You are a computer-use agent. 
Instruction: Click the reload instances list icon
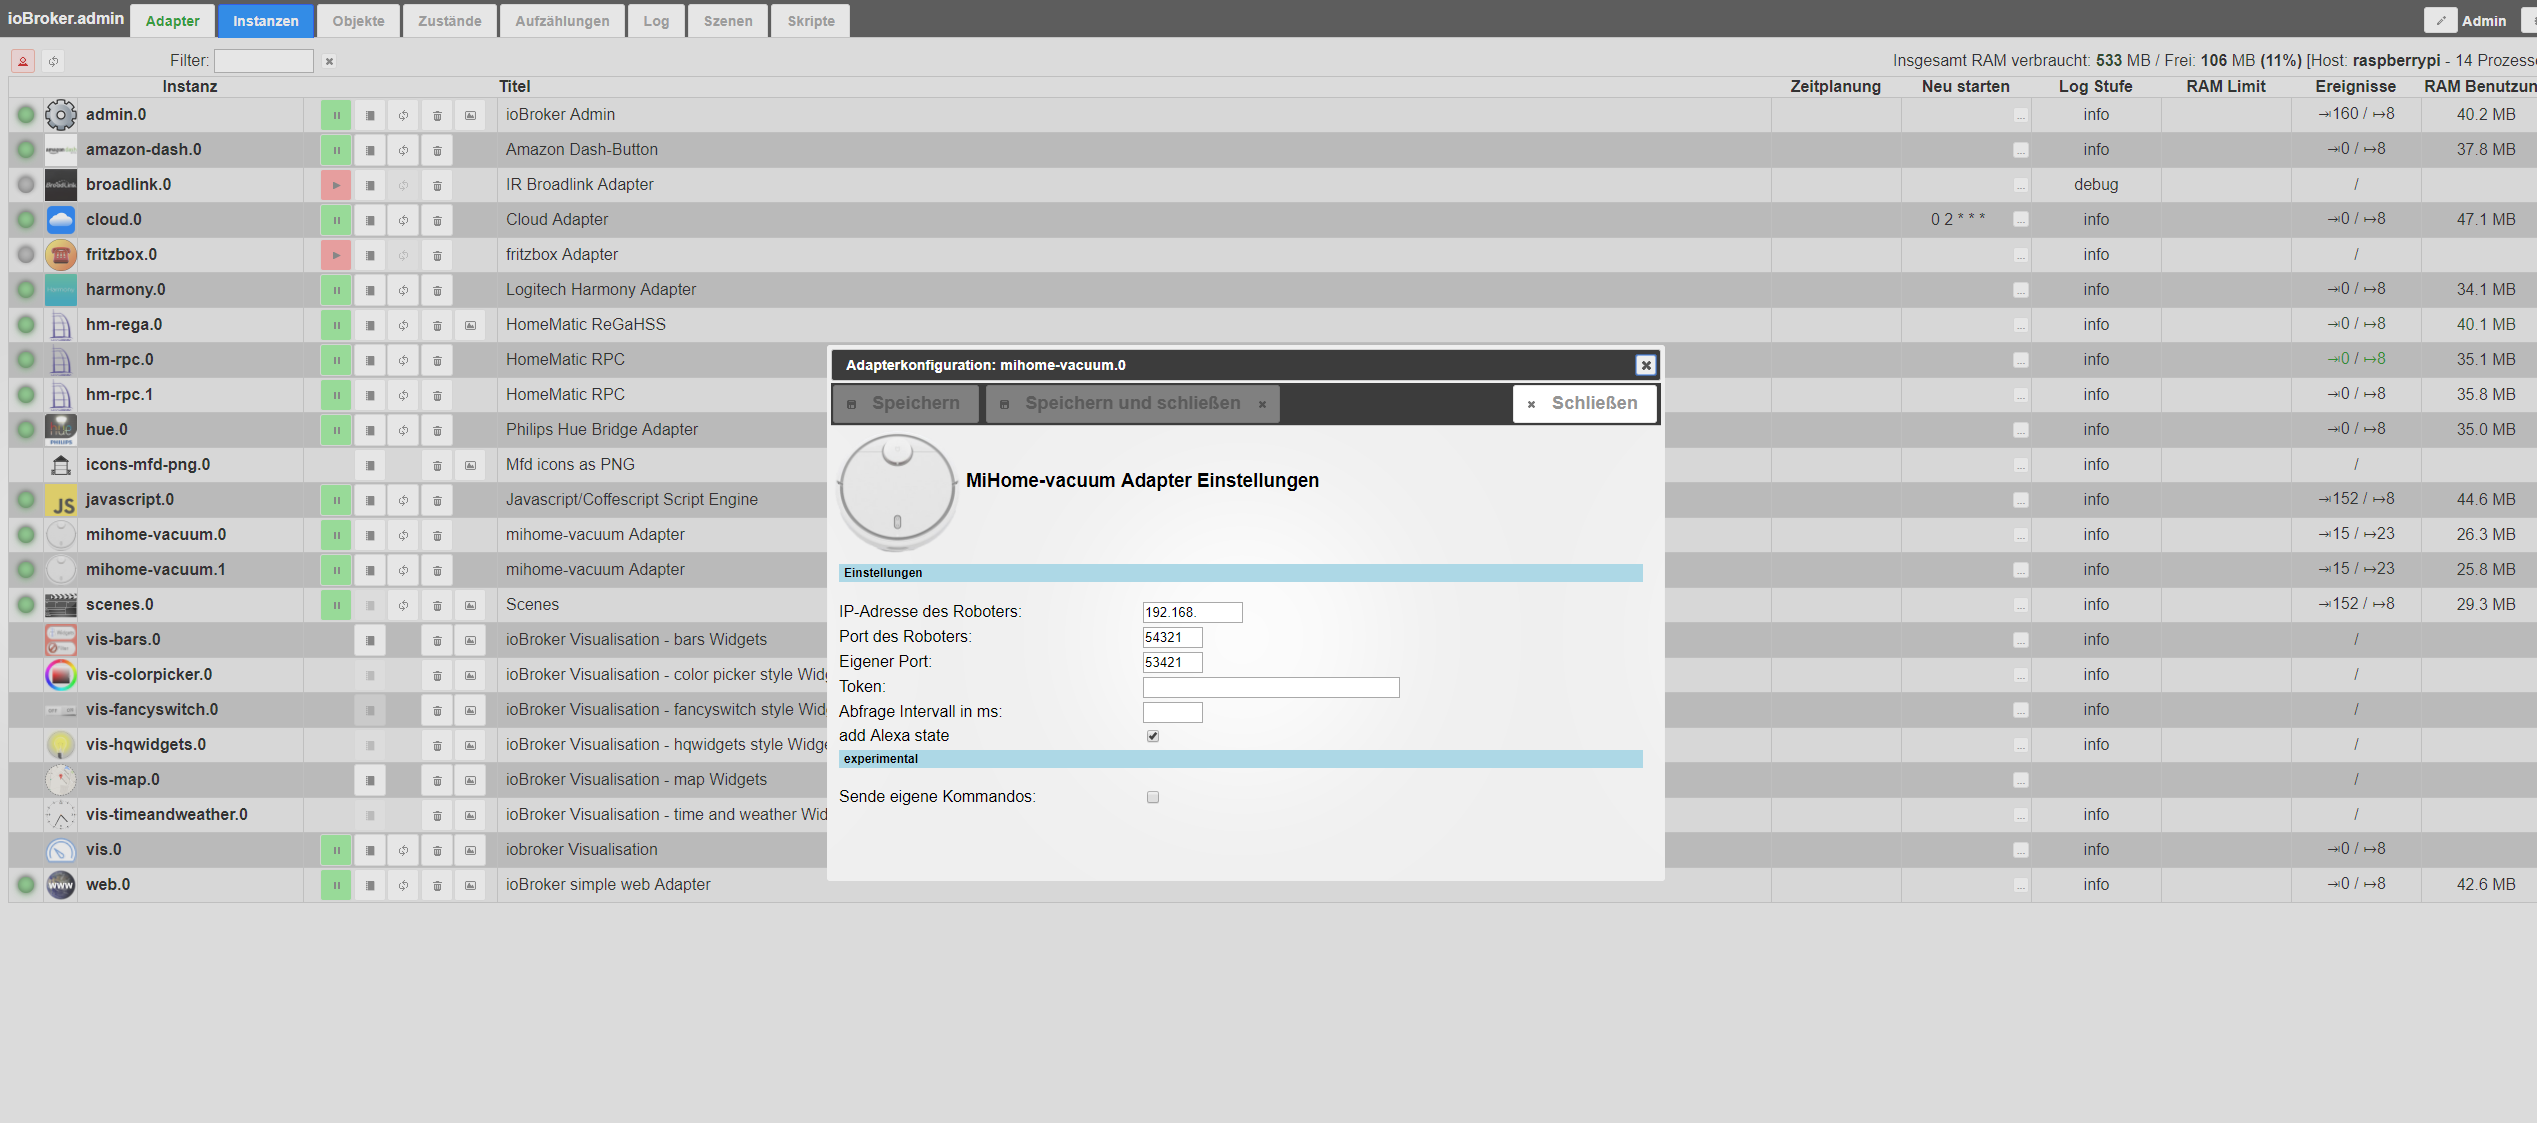54,61
